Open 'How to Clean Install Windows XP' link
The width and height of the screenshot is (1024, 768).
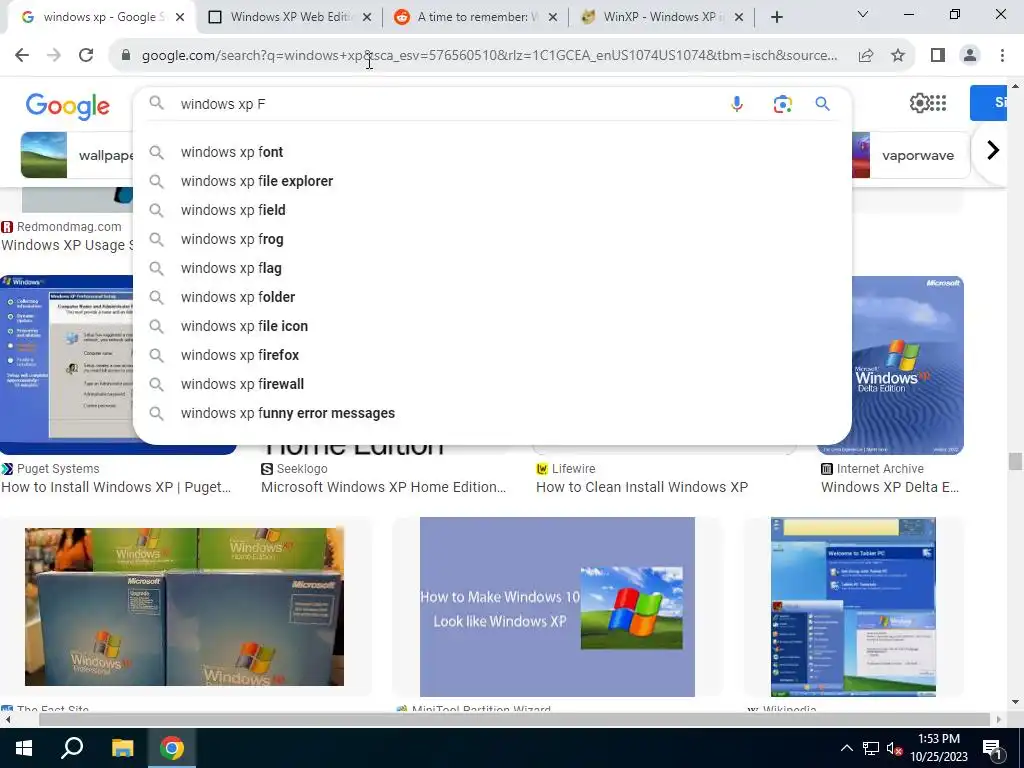point(642,487)
